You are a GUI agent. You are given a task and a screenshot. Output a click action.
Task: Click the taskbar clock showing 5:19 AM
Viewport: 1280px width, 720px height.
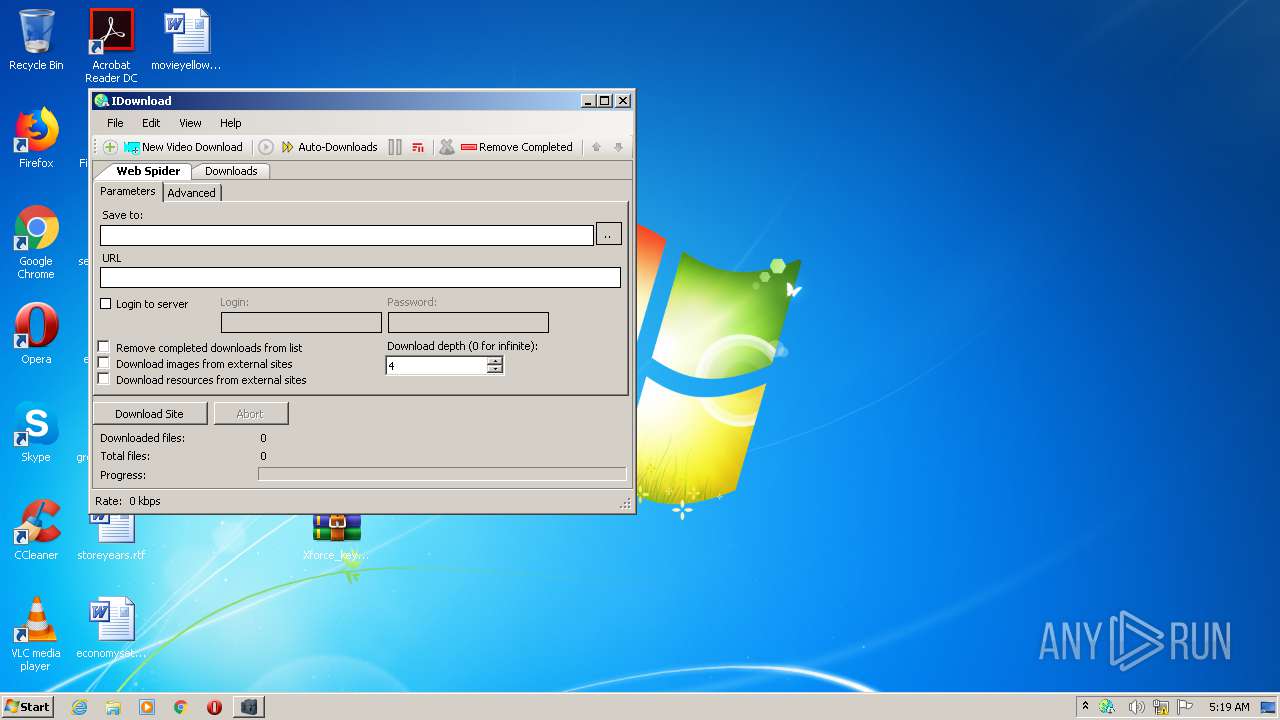coord(1229,707)
